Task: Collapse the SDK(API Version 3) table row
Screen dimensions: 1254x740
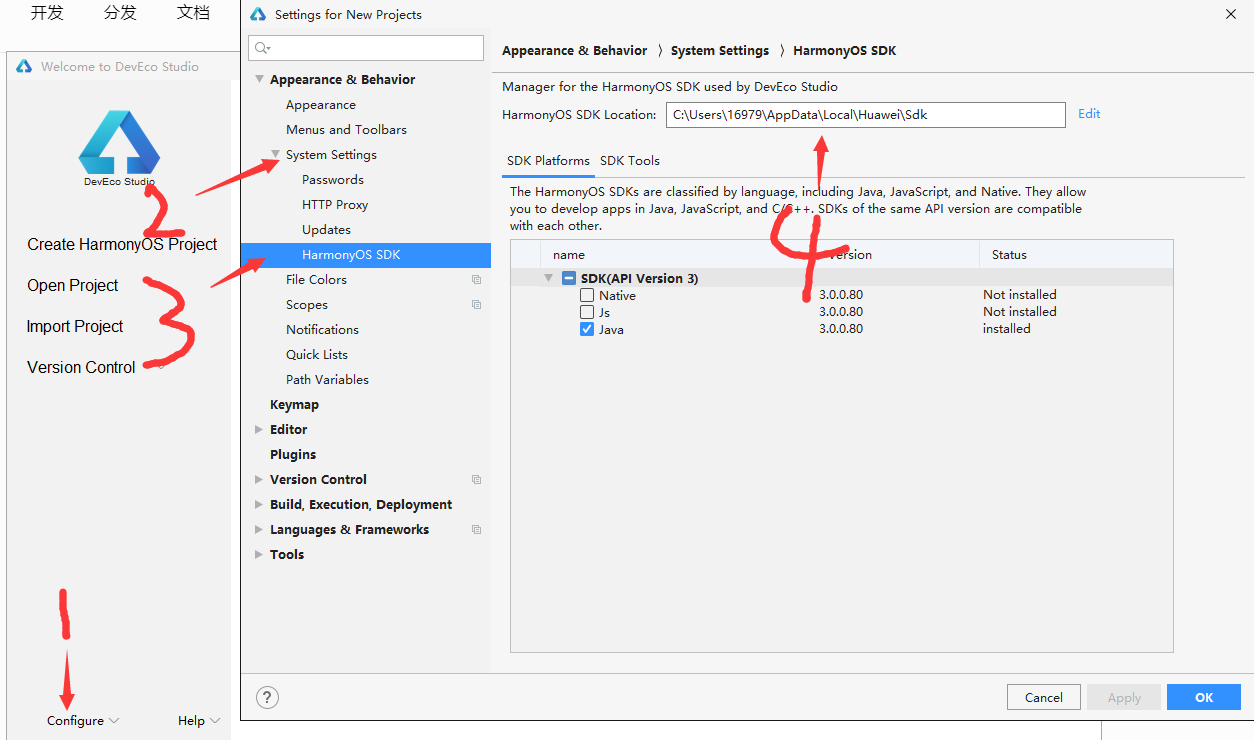Action: point(548,279)
